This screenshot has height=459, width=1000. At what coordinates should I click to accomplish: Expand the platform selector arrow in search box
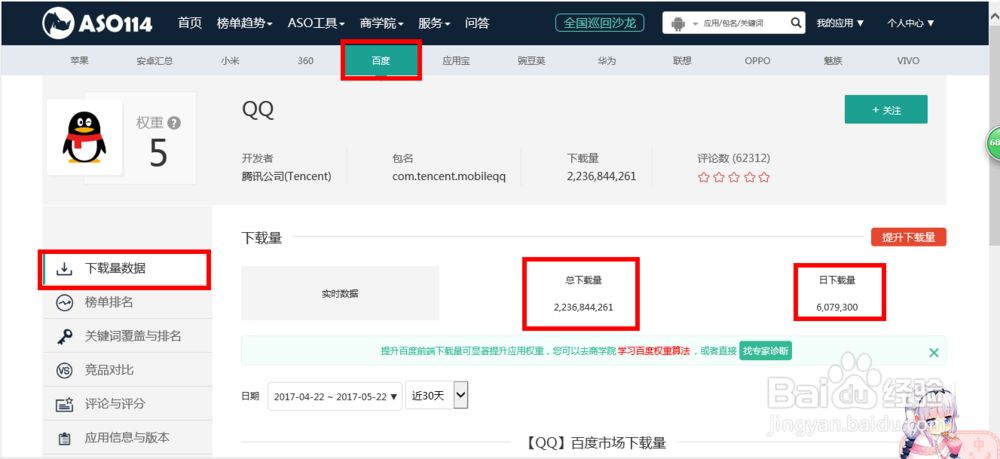click(x=693, y=24)
